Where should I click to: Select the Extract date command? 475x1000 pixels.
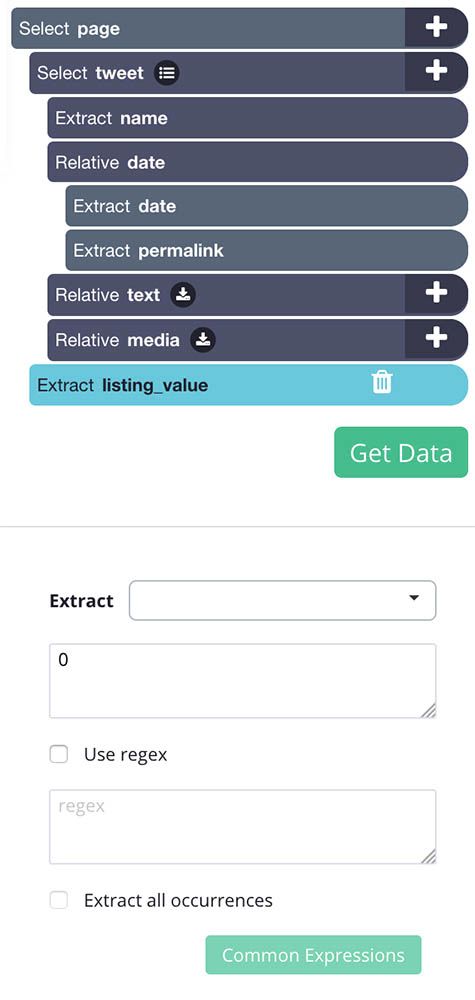click(x=267, y=206)
